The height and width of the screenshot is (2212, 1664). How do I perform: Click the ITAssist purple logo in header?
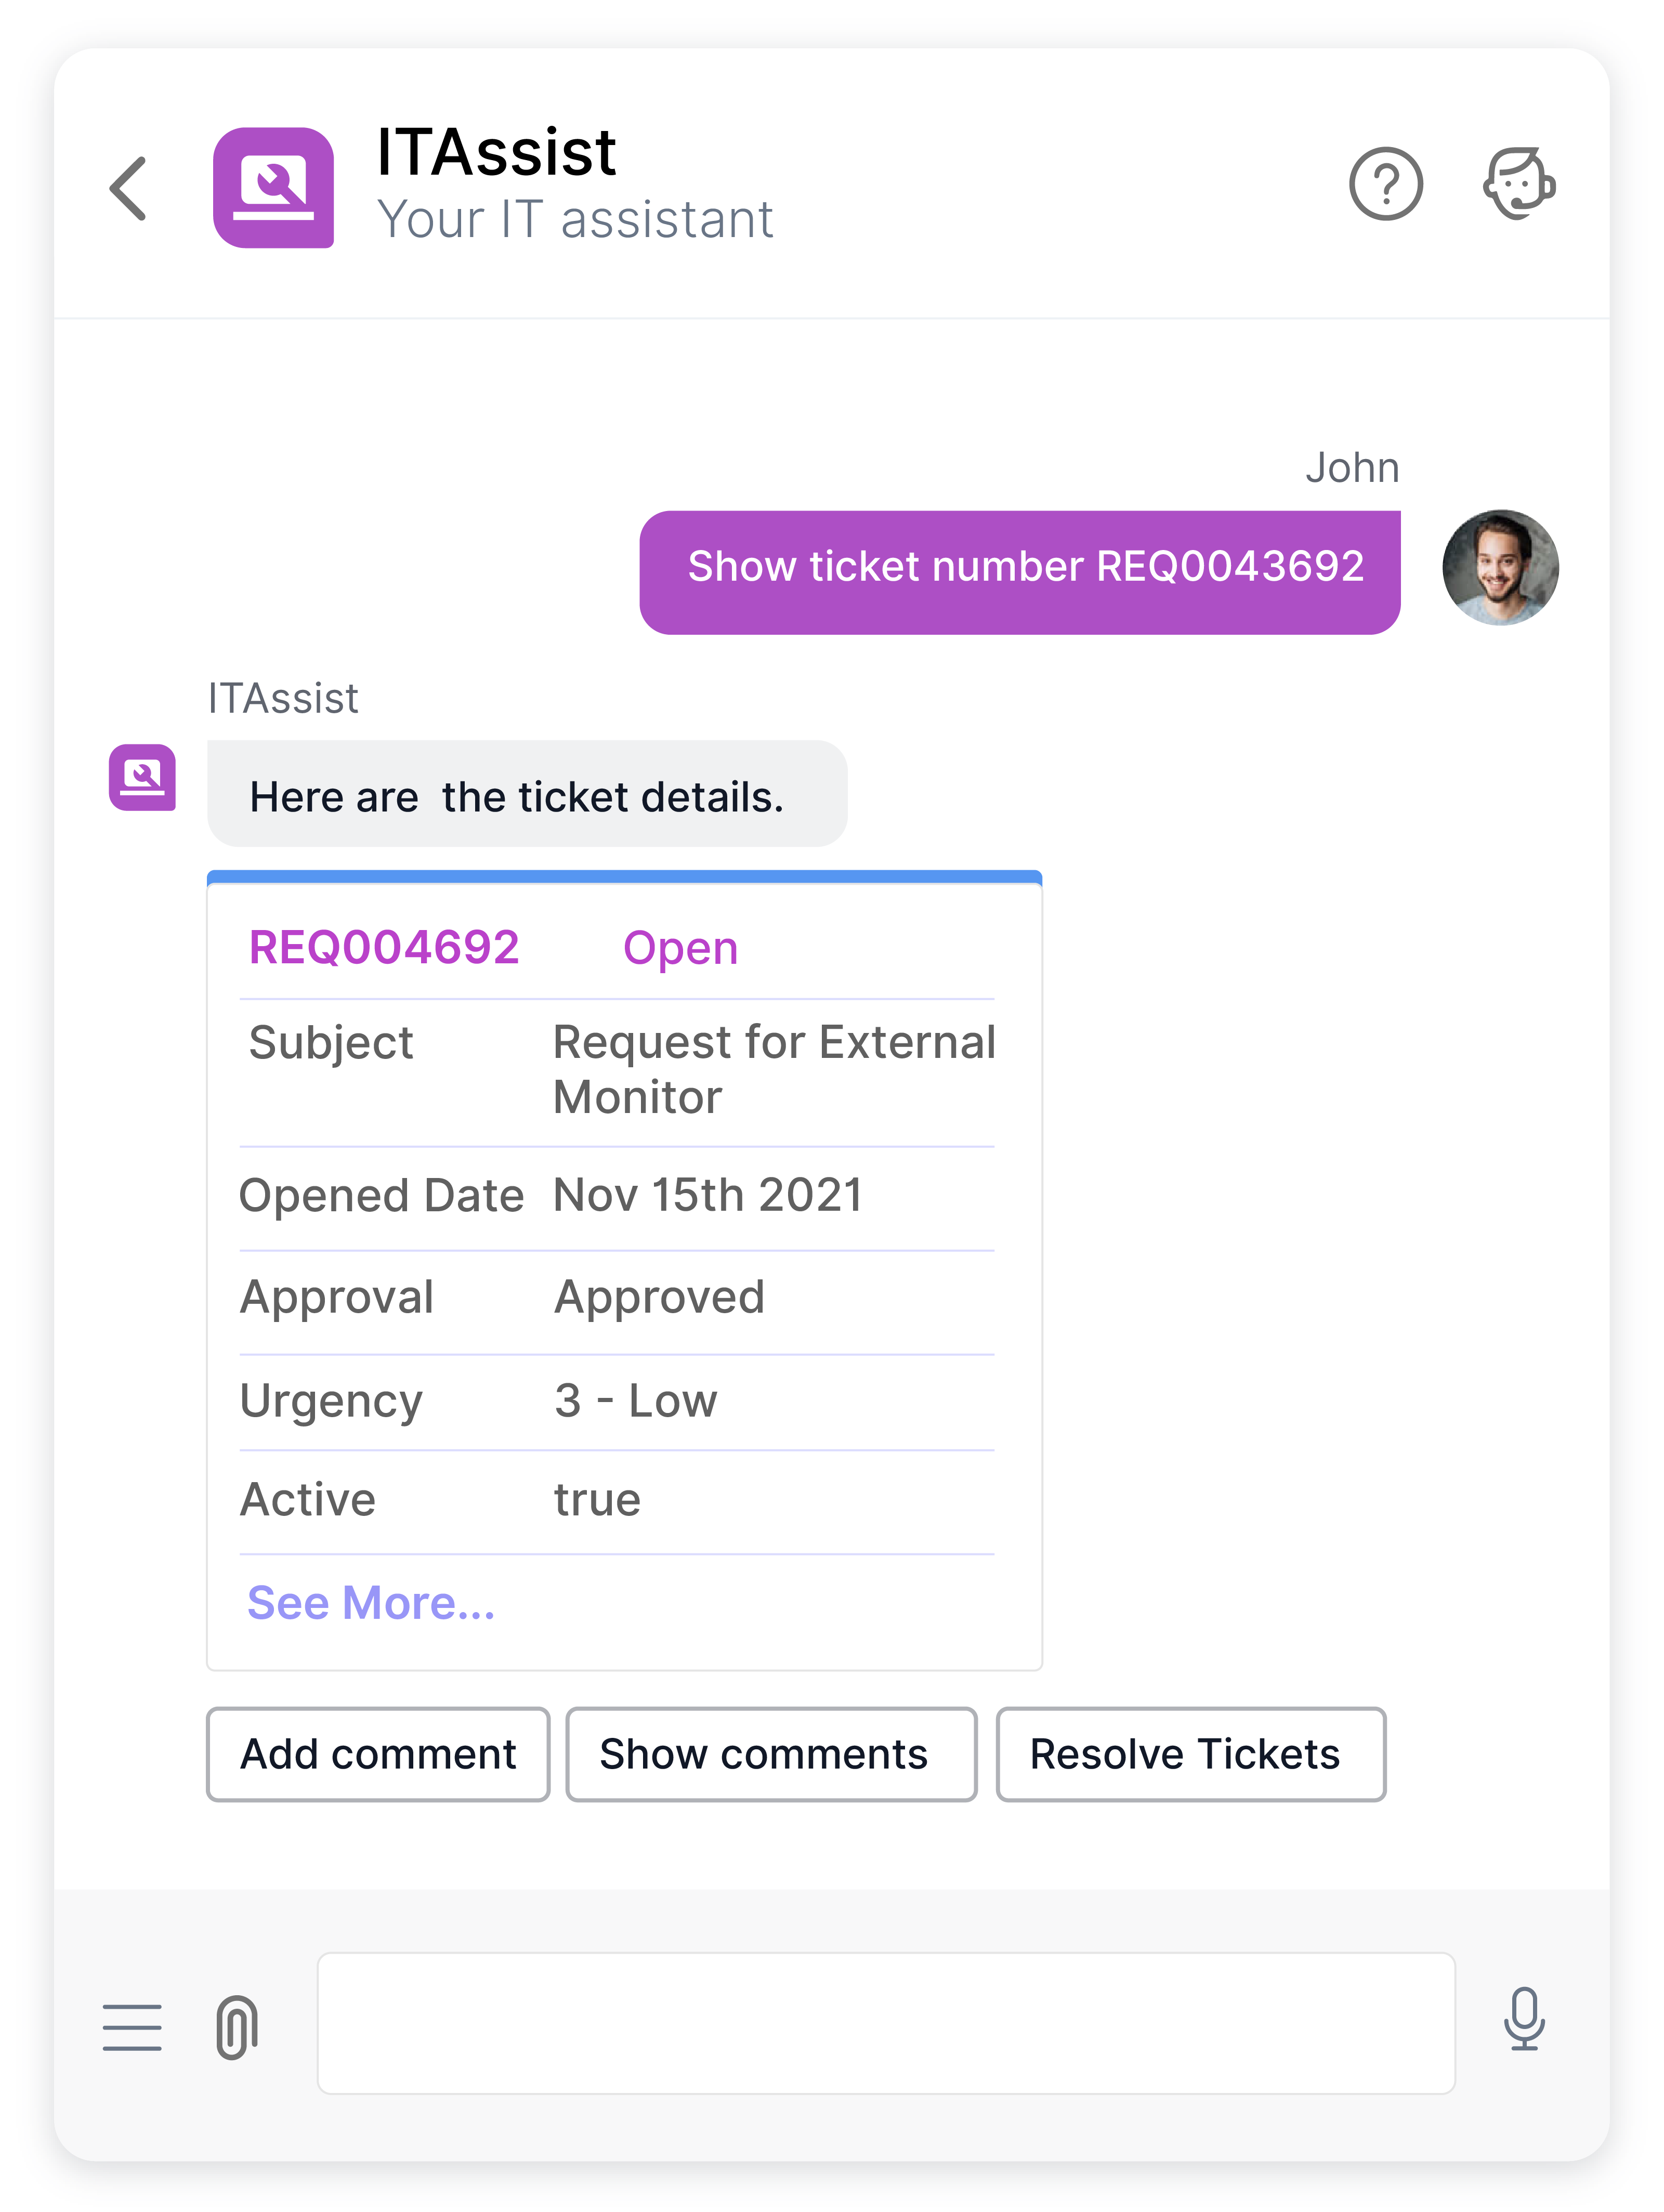[x=273, y=188]
